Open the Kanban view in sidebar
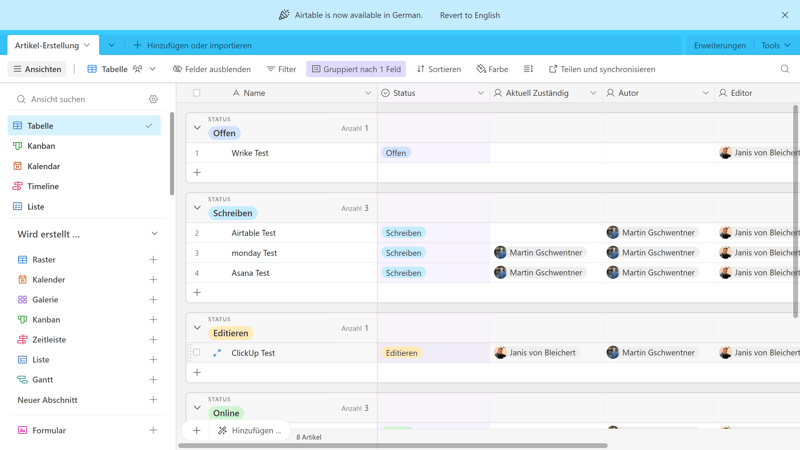 click(41, 146)
